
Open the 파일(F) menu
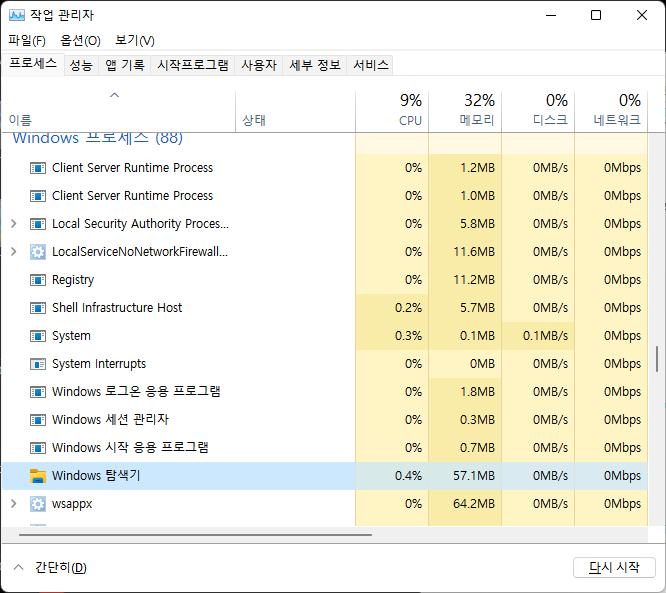point(27,41)
